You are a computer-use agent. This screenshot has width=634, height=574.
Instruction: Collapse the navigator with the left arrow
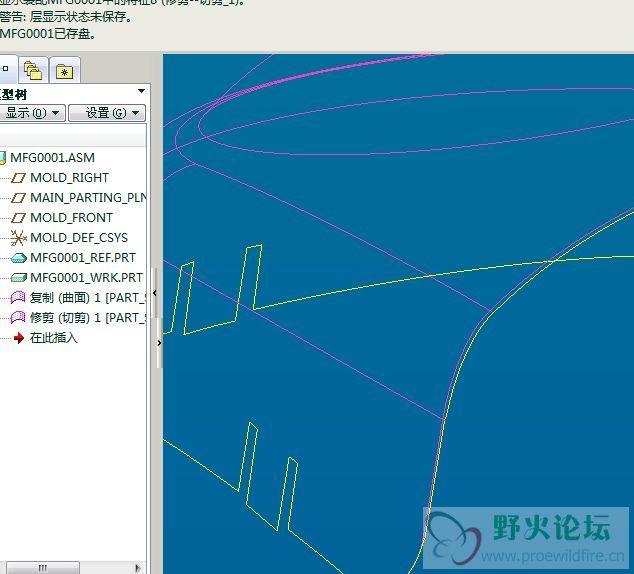(x=155, y=293)
